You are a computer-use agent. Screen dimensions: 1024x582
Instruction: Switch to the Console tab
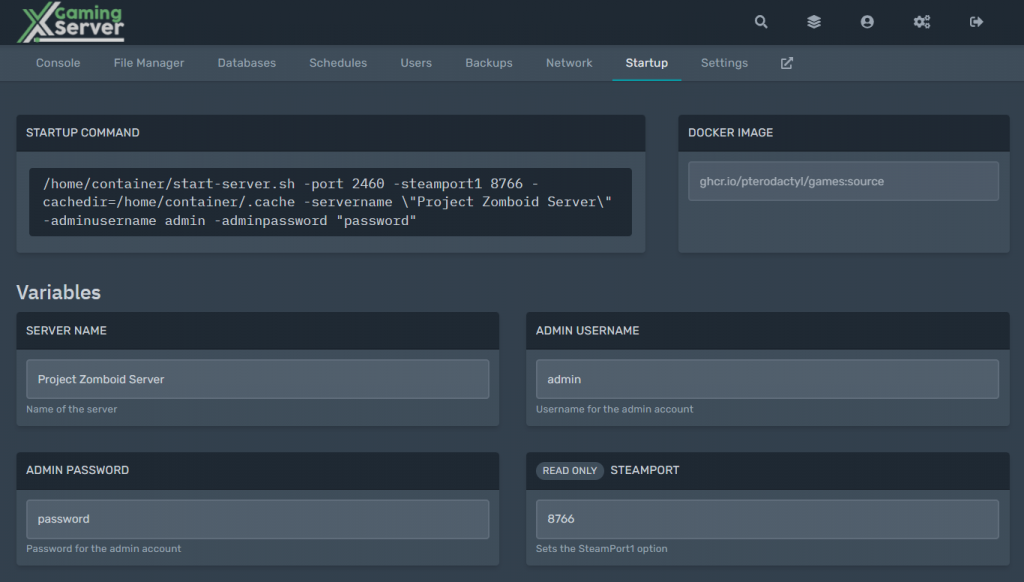point(58,63)
